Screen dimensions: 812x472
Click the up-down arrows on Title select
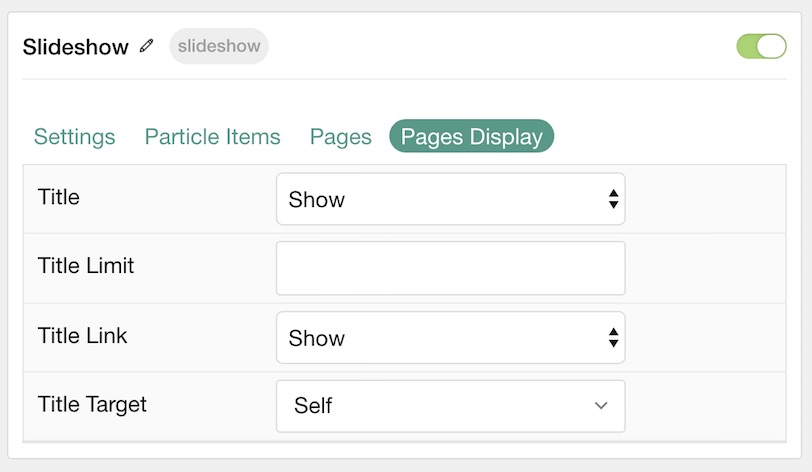point(614,199)
